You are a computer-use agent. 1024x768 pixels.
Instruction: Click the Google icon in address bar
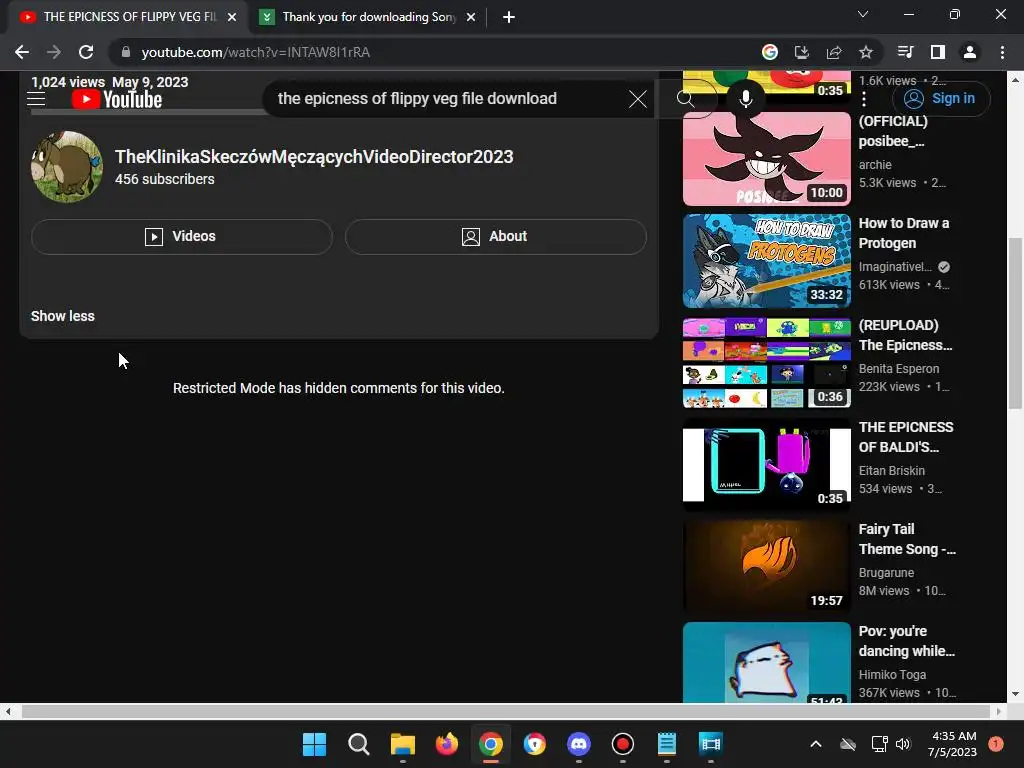click(x=770, y=52)
